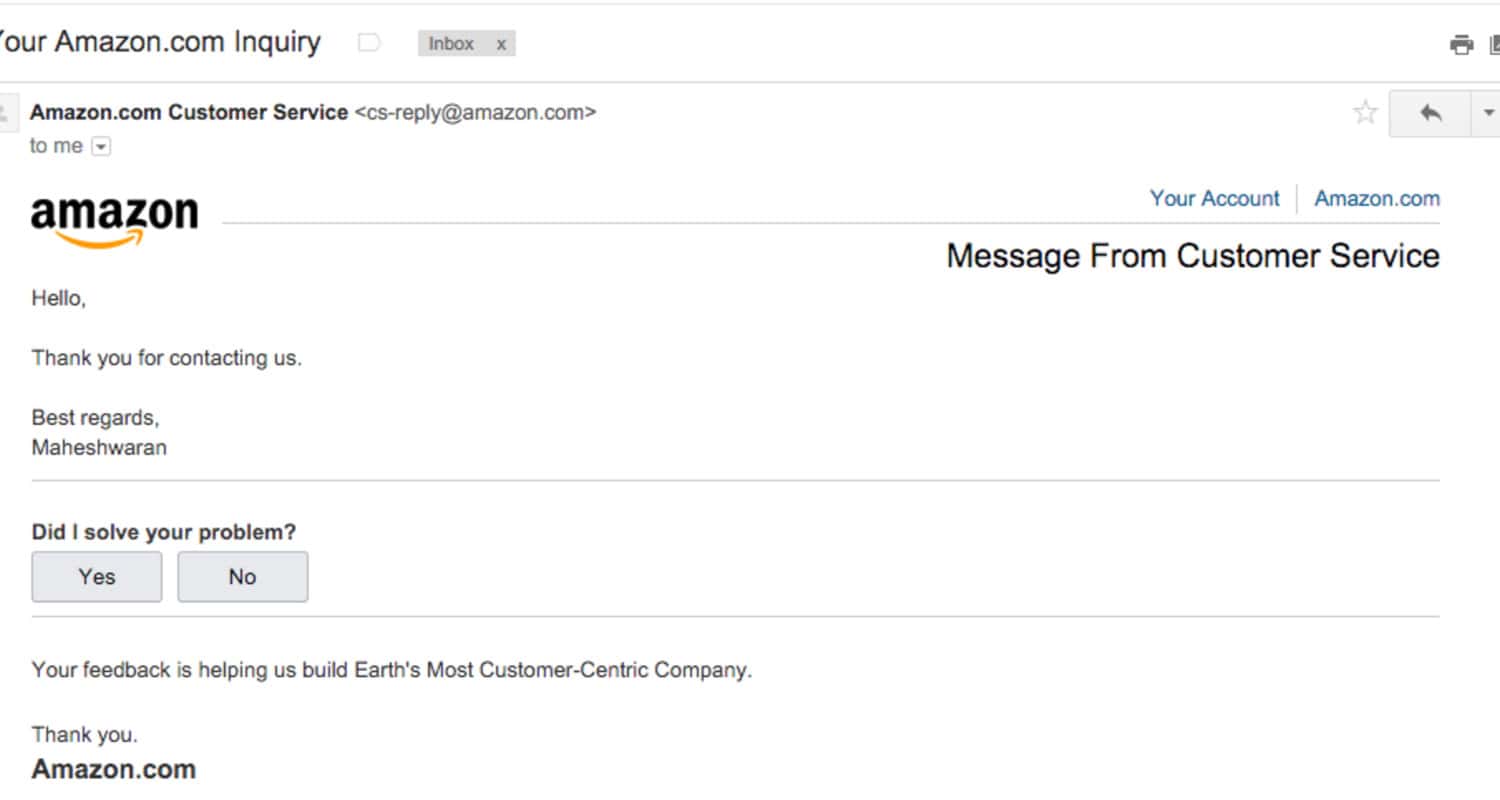Show details arrow next to "to me"

pyautogui.click(x=101, y=147)
